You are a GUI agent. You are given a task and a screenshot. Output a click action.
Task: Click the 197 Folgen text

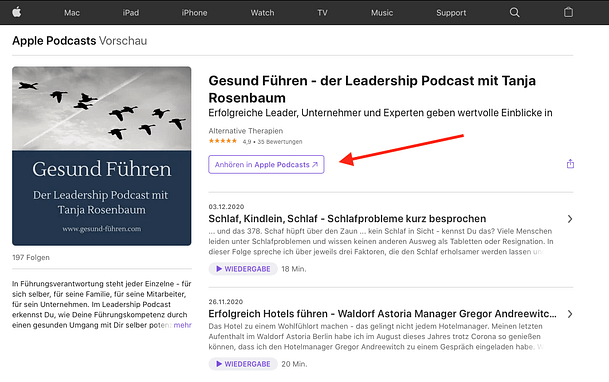pos(31,257)
